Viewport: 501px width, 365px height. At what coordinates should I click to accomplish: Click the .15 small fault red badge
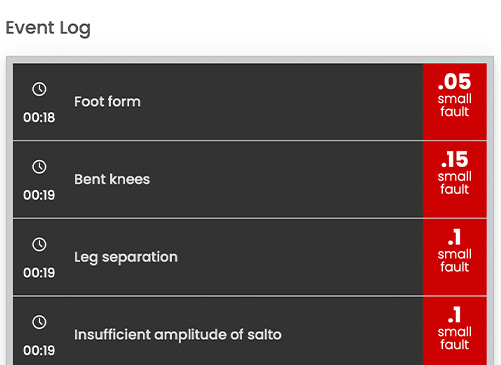coord(455,180)
